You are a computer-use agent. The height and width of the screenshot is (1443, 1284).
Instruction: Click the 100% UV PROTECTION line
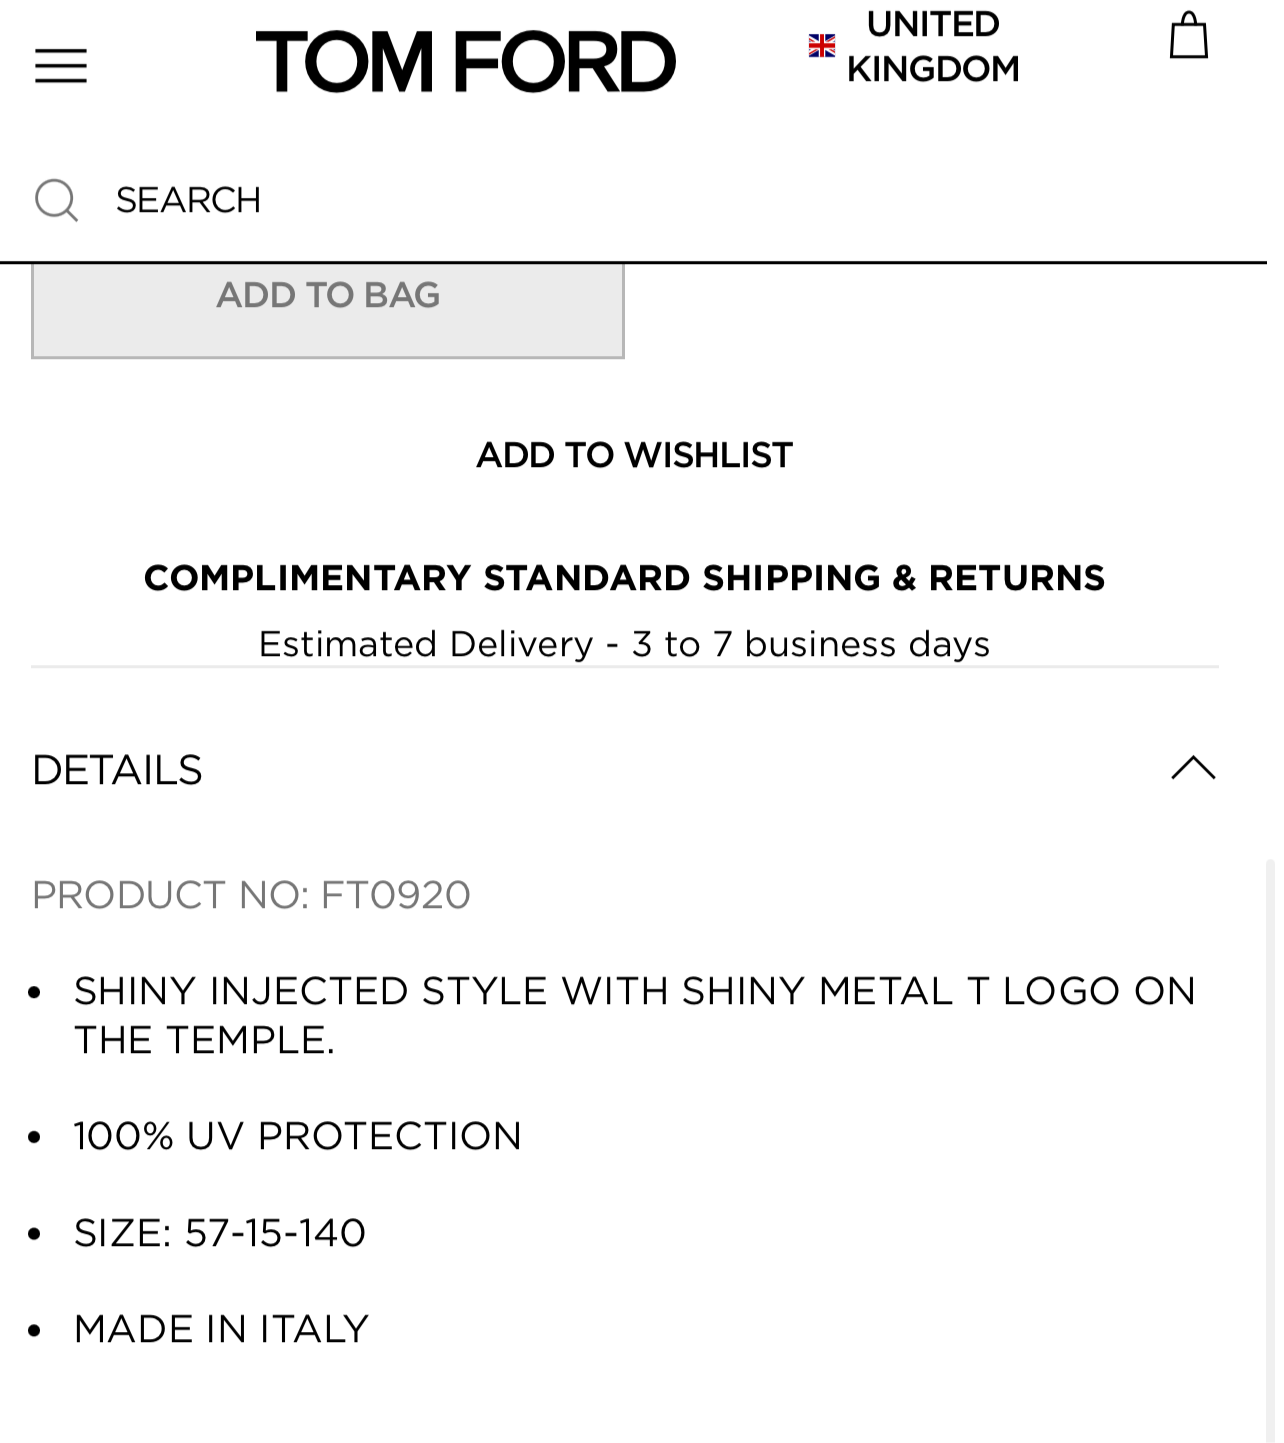[x=297, y=1136]
